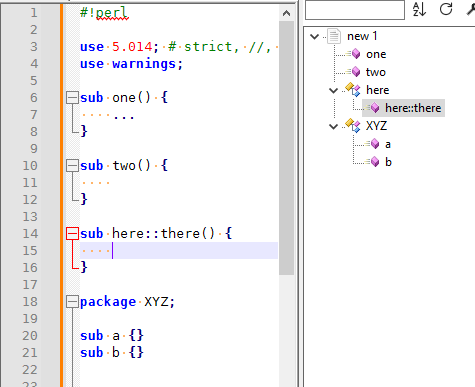Click the editor vertical scrollbar thumb
Viewport: 475px width, 387px height.
[x=286, y=148]
